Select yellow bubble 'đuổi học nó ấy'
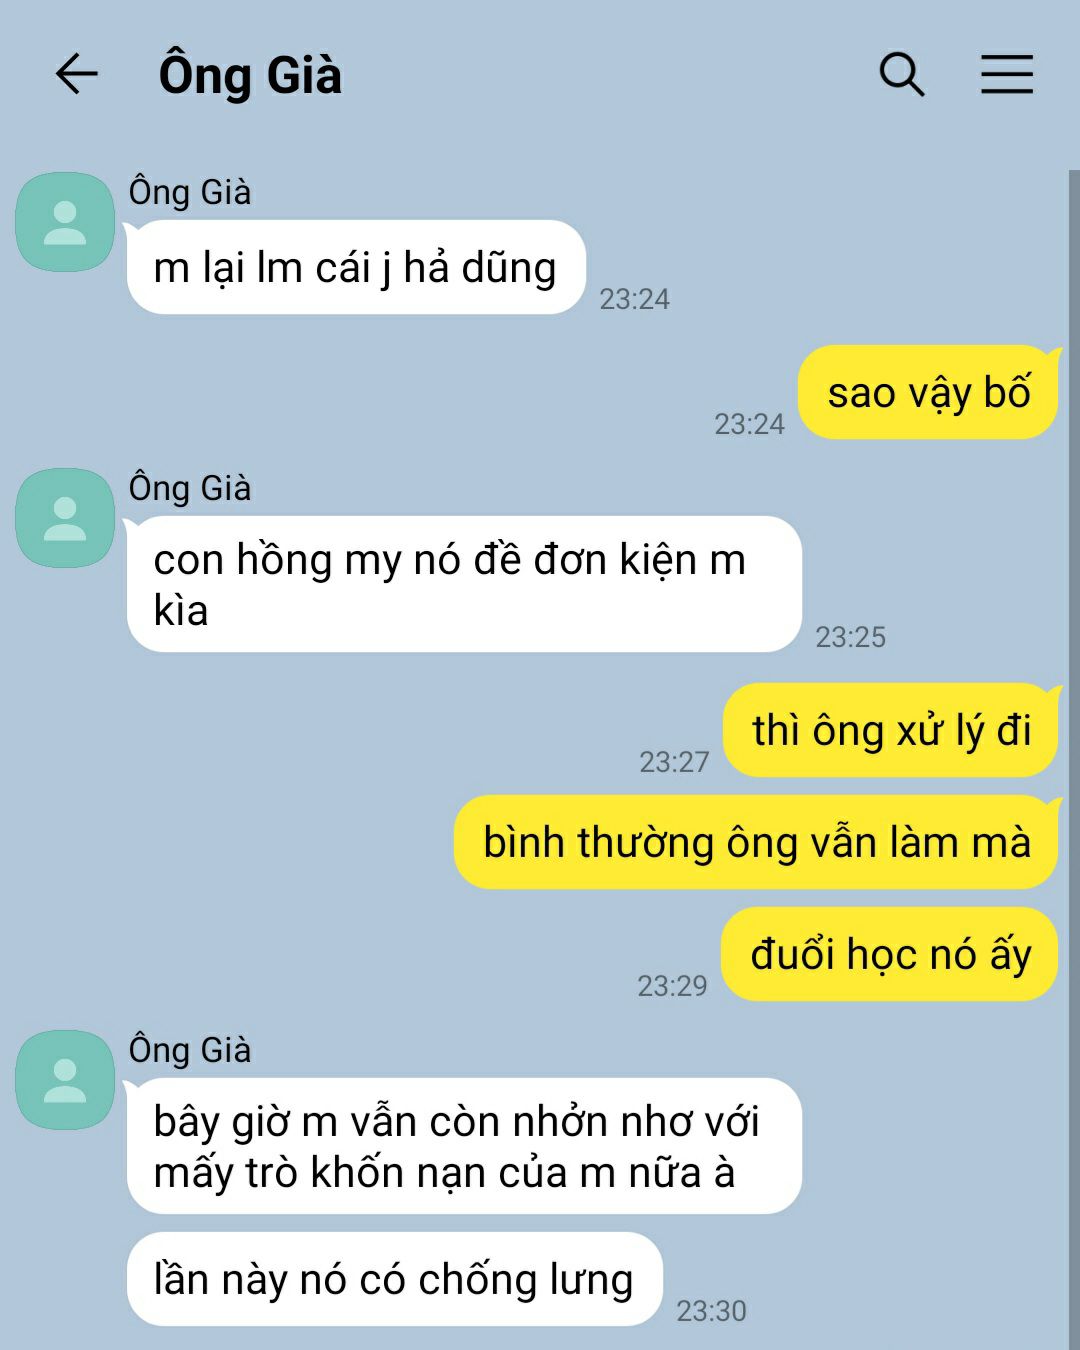 pos(889,954)
